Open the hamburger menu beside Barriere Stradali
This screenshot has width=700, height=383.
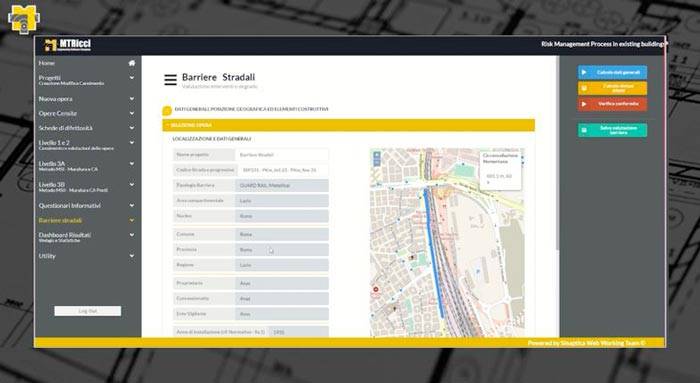point(170,79)
